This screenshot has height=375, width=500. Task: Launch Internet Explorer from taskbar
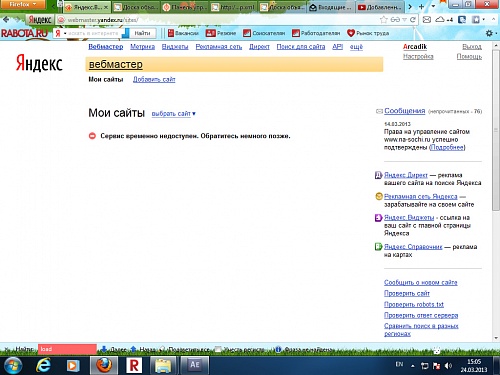pyautogui.click(x=44, y=366)
